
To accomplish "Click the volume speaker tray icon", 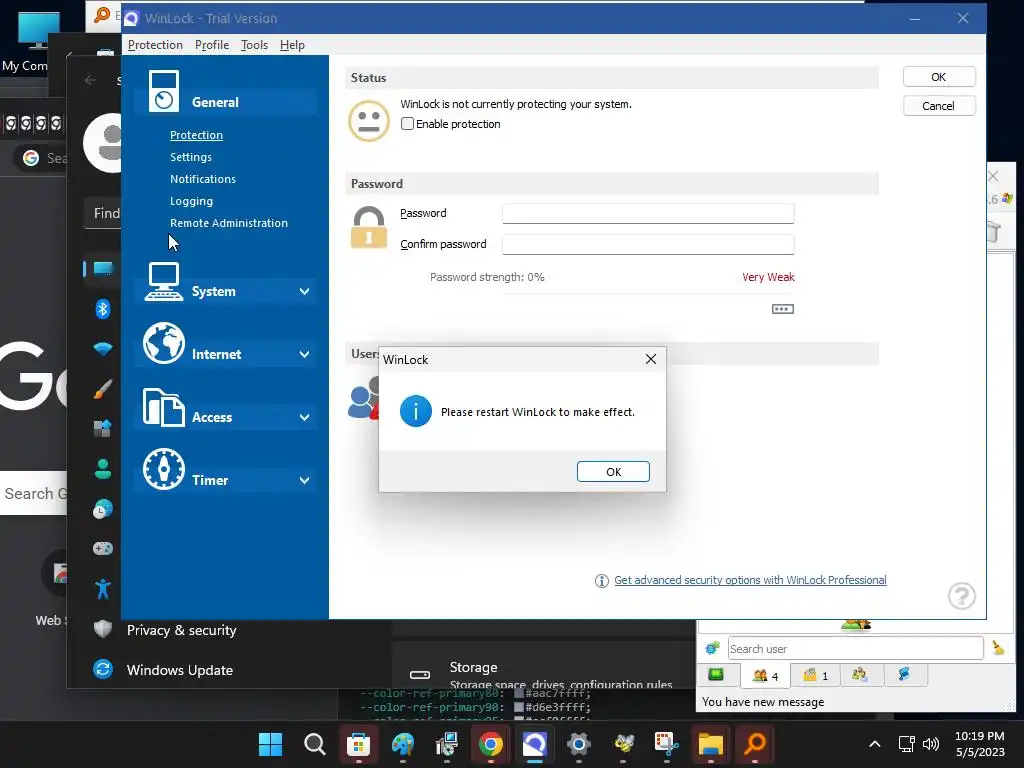I will (931, 744).
